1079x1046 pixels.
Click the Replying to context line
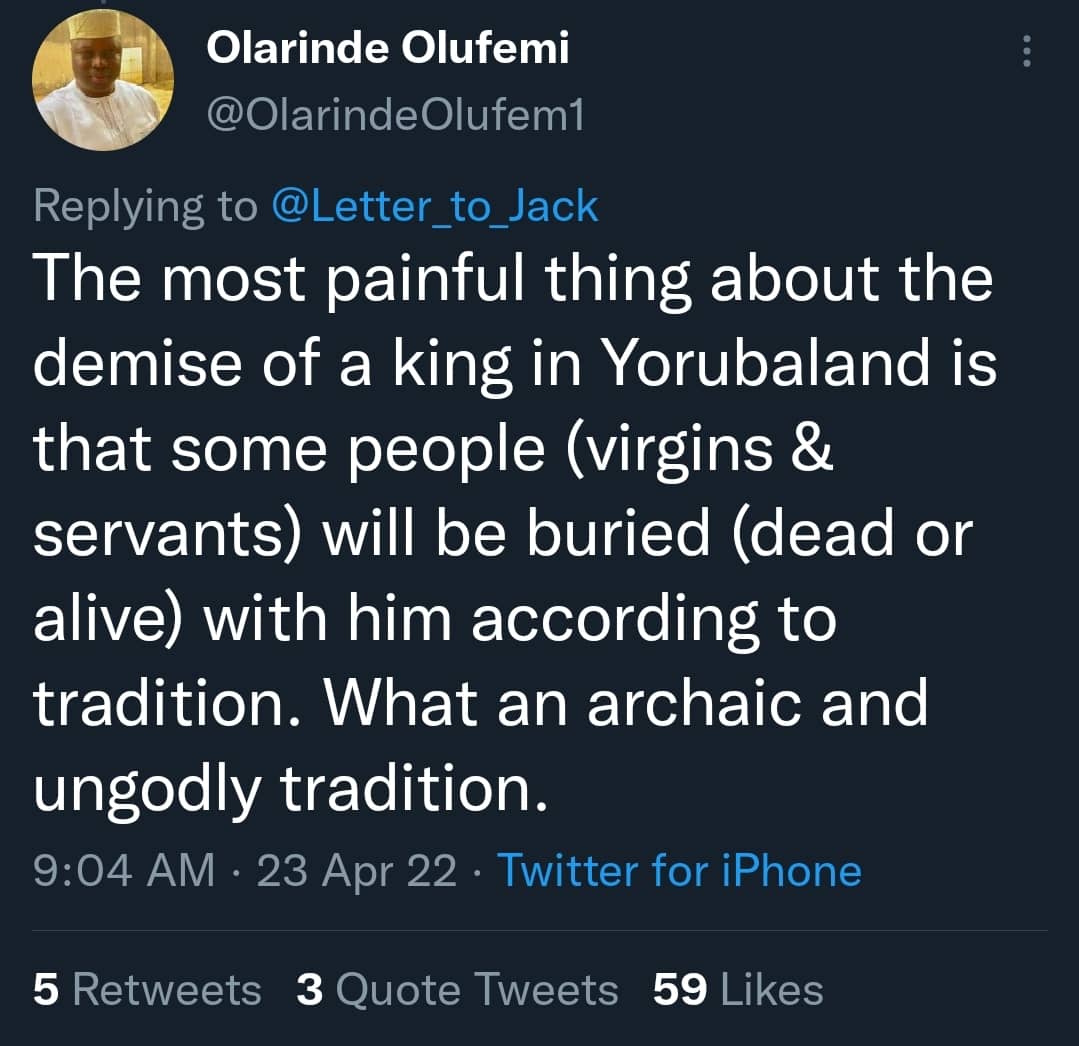pos(150,205)
